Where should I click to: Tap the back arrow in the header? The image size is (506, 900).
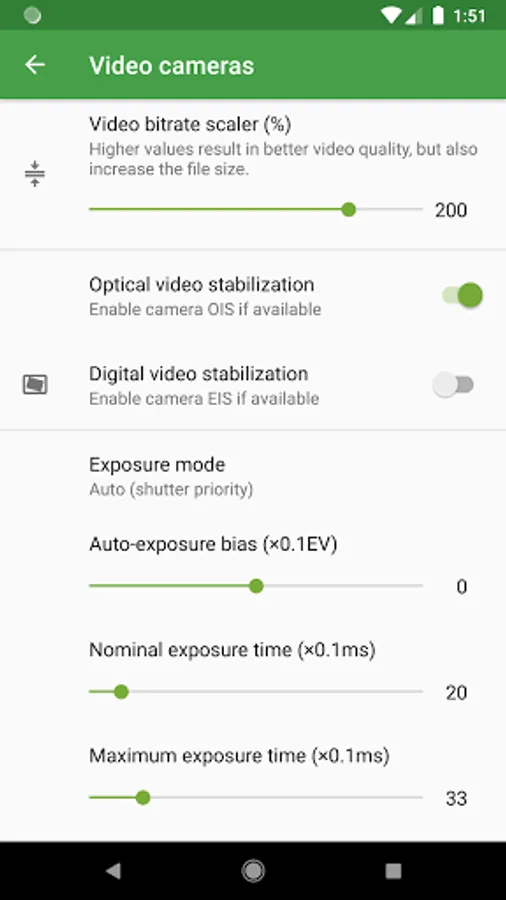click(x=35, y=65)
